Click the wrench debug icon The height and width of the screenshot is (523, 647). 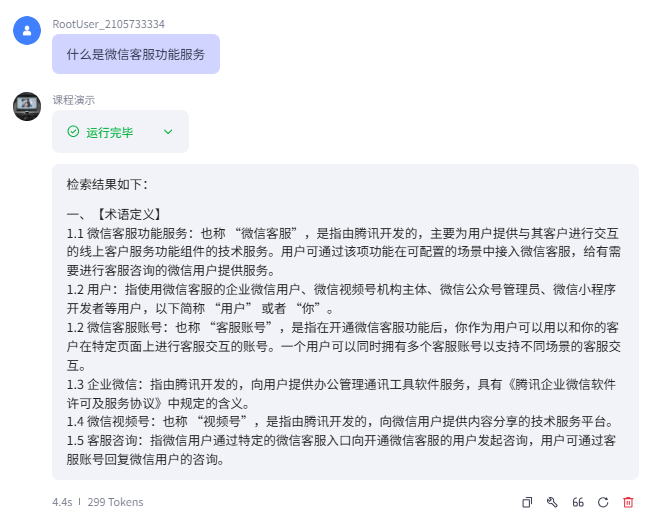pyautogui.click(x=553, y=502)
